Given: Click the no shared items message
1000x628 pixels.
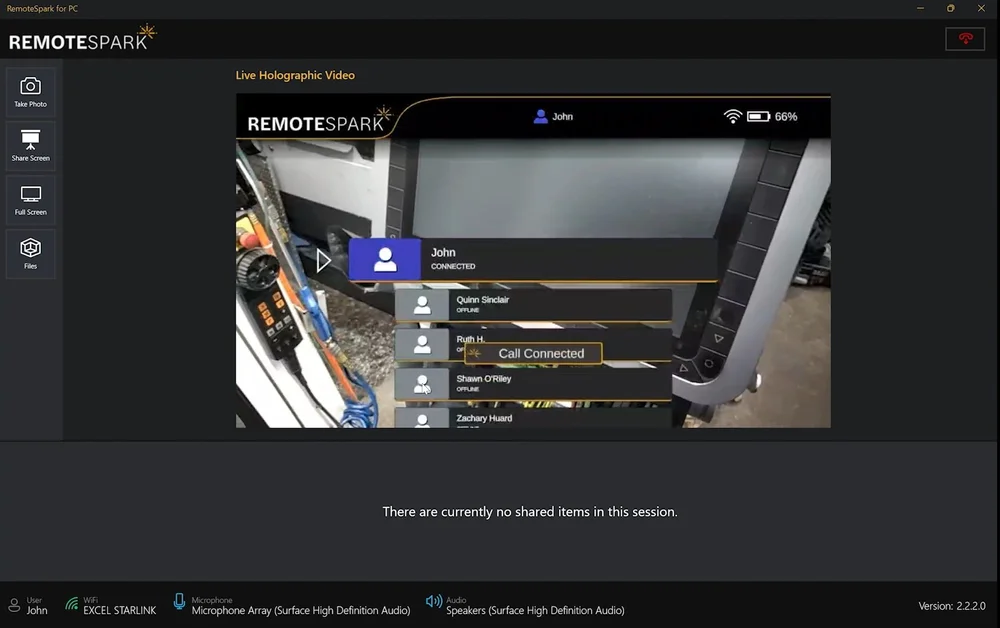Looking at the screenshot, I should pos(530,511).
